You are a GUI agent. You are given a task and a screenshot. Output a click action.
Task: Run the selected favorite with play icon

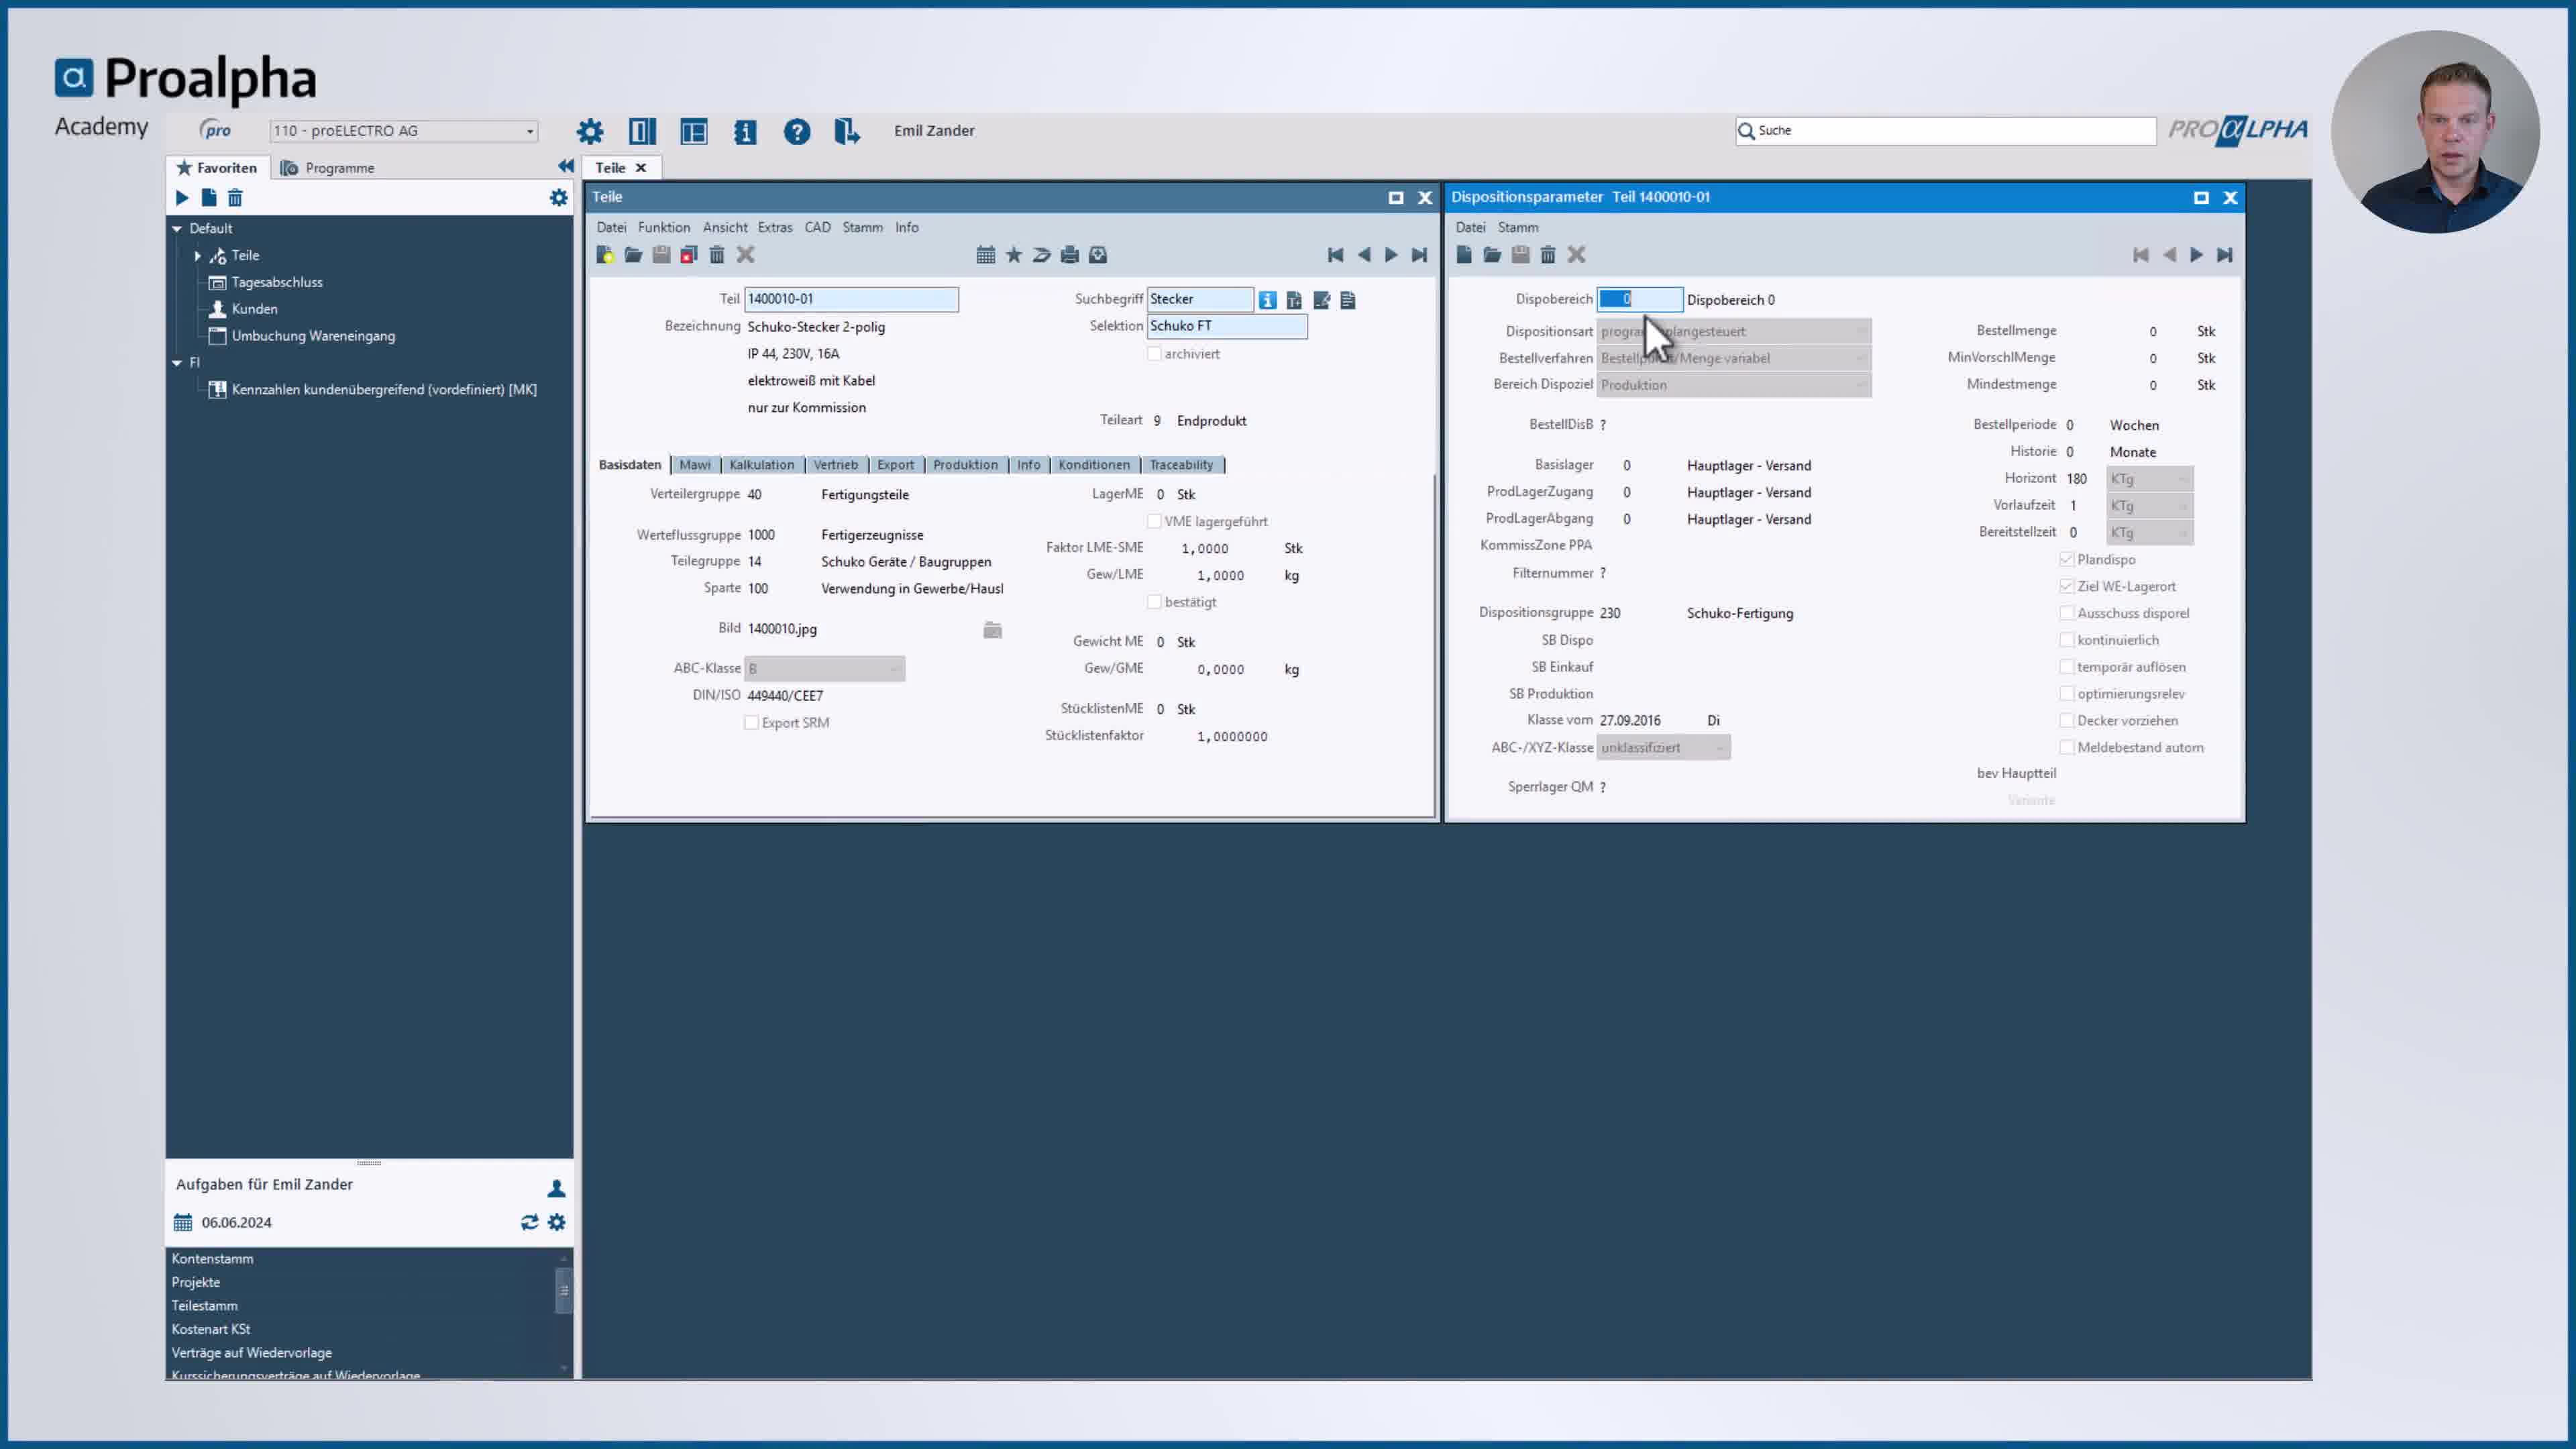point(182,198)
